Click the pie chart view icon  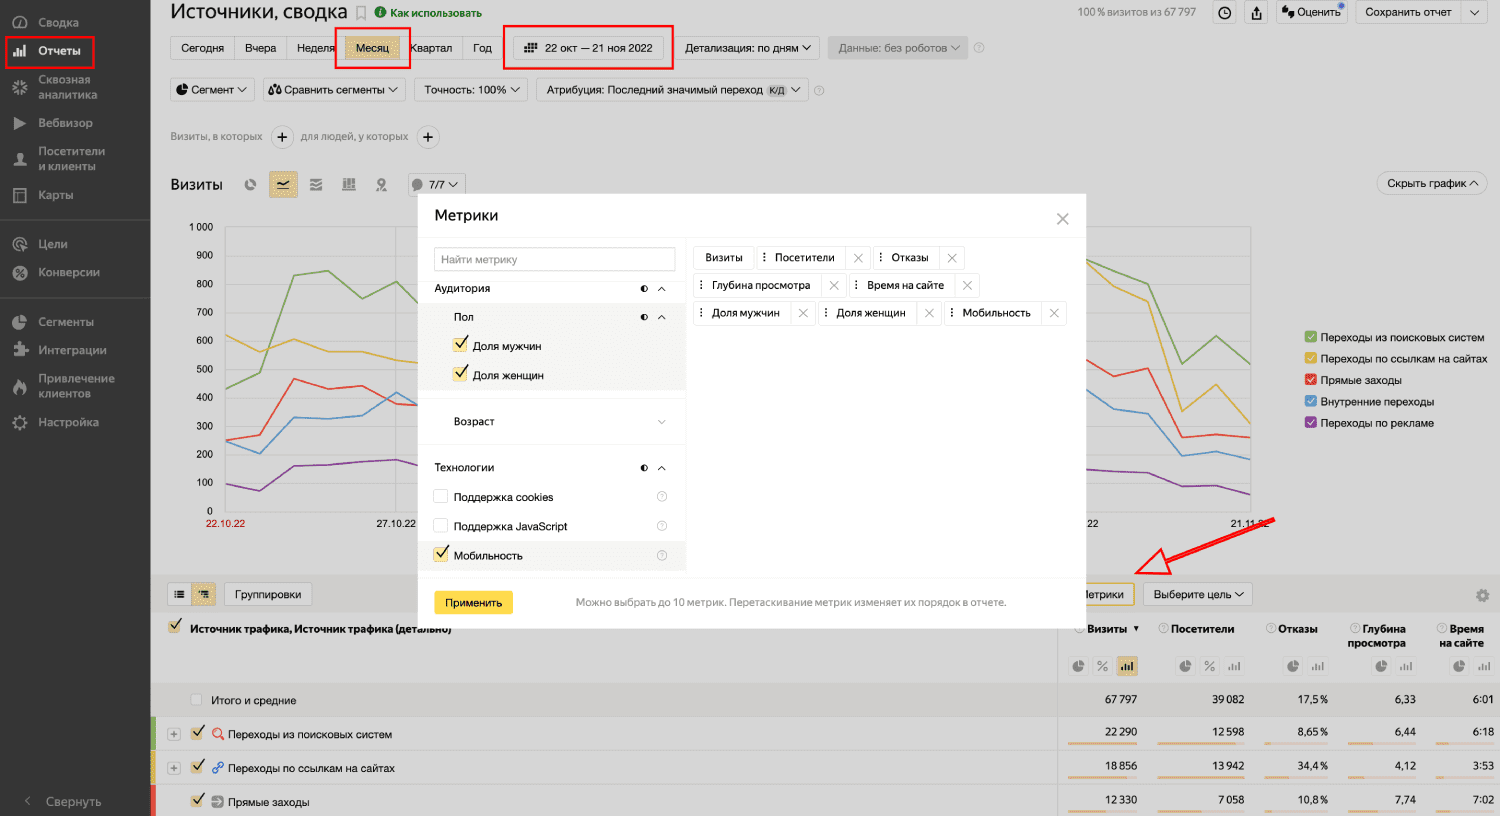tap(250, 185)
